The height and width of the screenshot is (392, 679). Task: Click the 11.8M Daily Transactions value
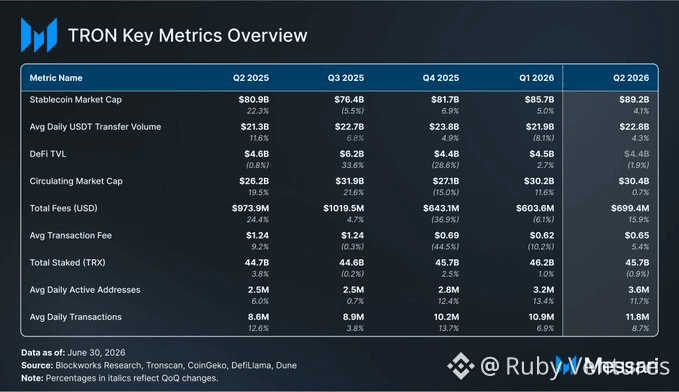coord(637,317)
